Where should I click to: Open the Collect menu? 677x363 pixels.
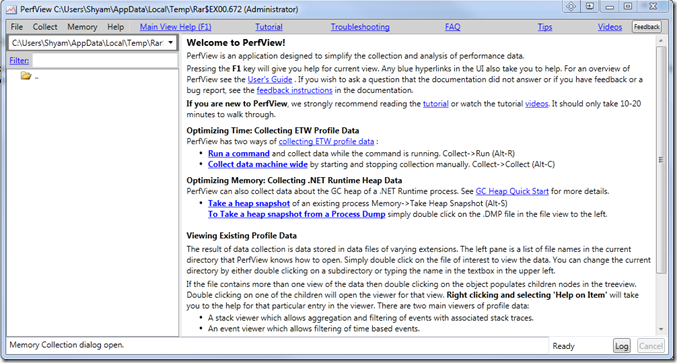click(45, 27)
